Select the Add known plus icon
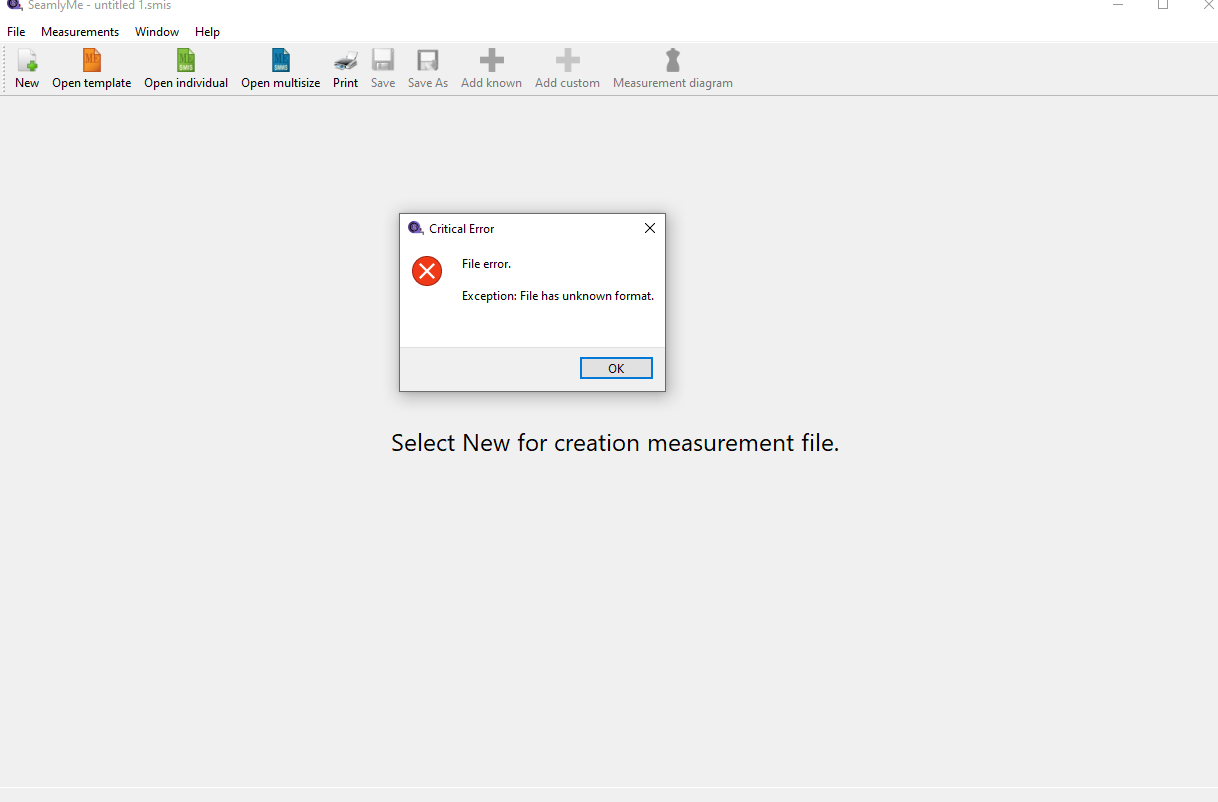The width and height of the screenshot is (1218, 802). pos(491,61)
